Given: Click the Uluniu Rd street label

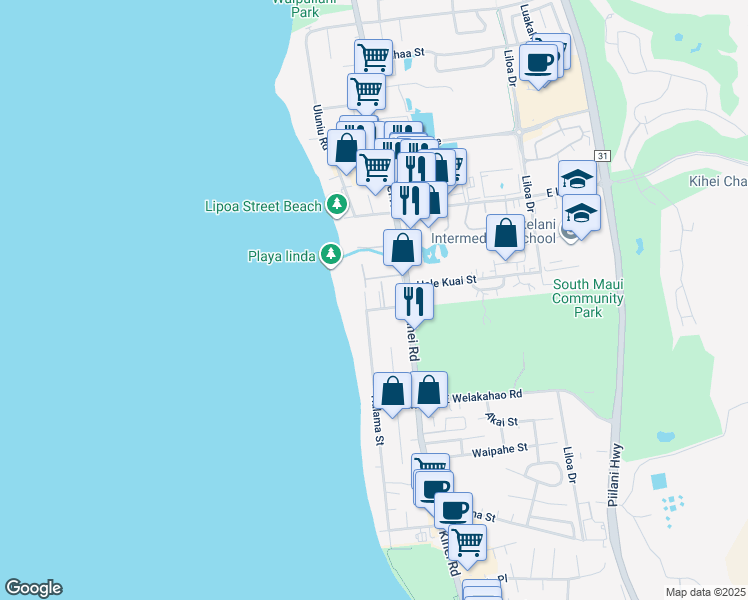Looking at the screenshot, I should click(x=319, y=125).
